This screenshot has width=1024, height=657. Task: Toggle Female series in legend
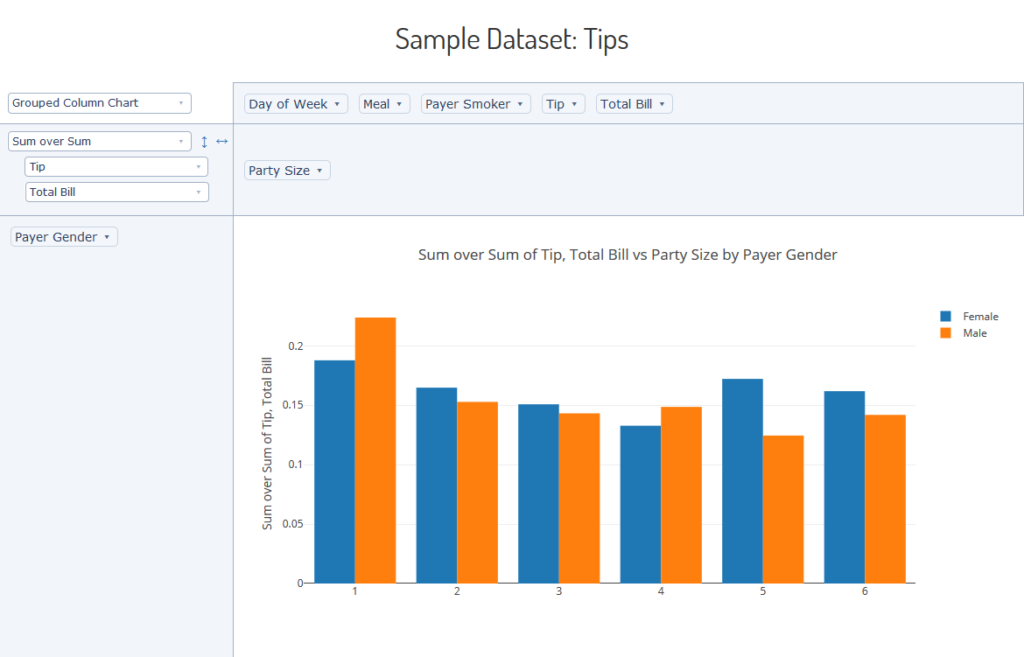coord(969,316)
